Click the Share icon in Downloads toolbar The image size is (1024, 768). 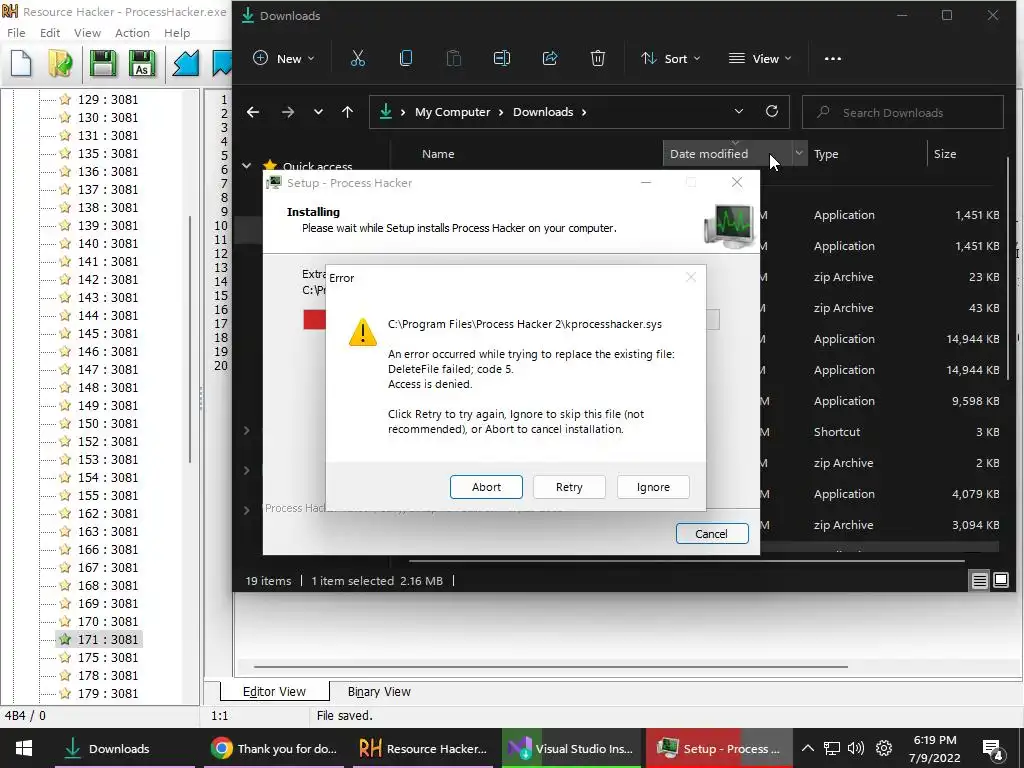coord(550,58)
